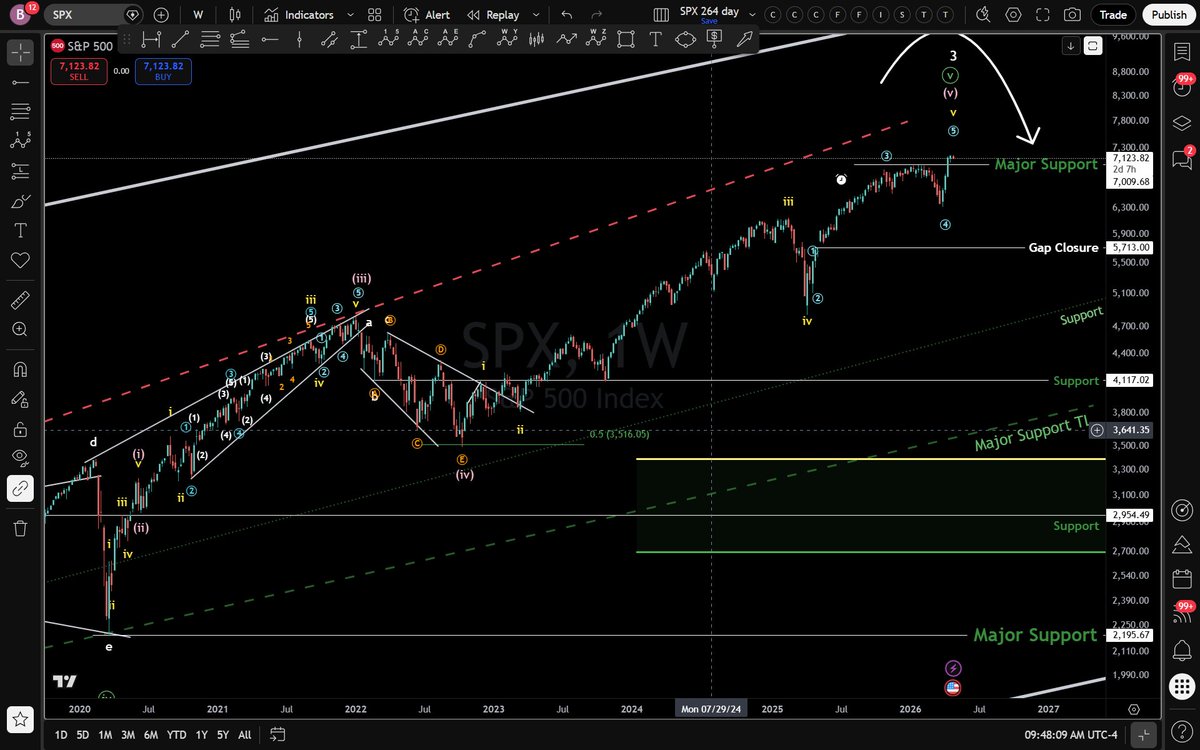1200x750 pixels.
Task: Toggle magnet mode on
Action: 22,369
